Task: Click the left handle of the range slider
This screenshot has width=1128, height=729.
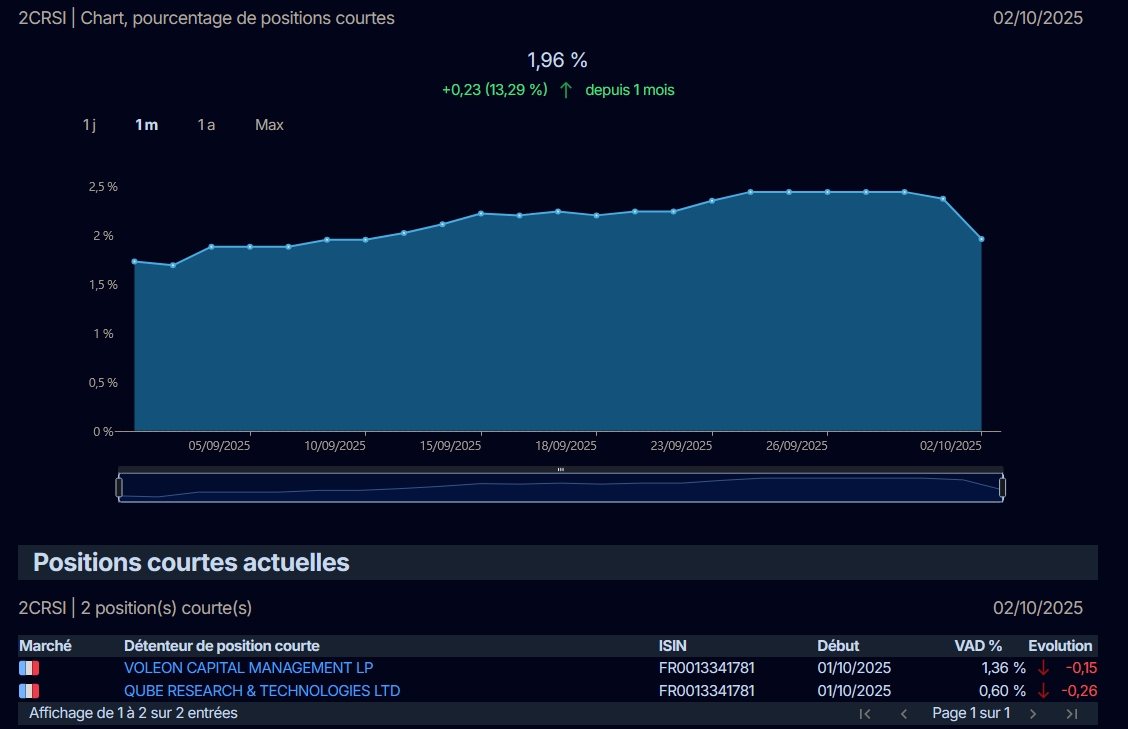Action: click(119, 487)
